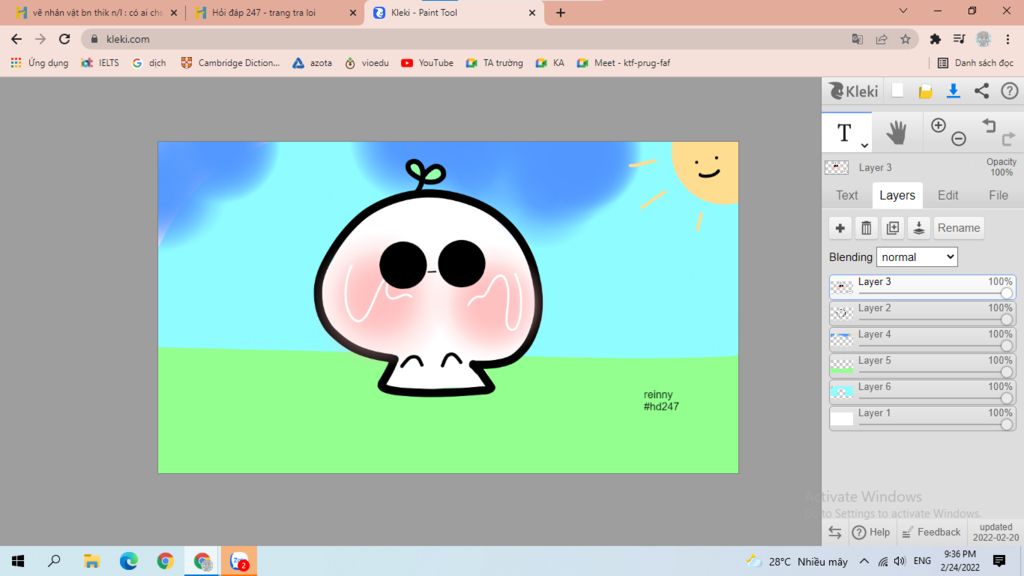The height and width of the screenshot is (576, 1024).
Task: Zoom out with the minus magnifier
Action: pyautogui.click(x=959, y=138)
